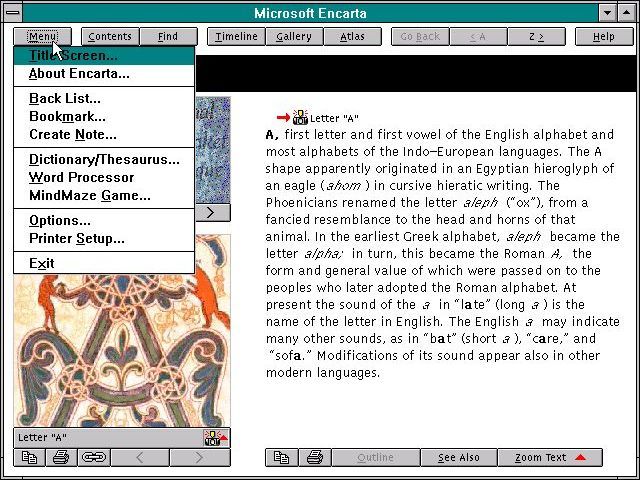Click the illuminated letter A picture
The height and width of the screenshot is (480, 640).
coord(122,351)
